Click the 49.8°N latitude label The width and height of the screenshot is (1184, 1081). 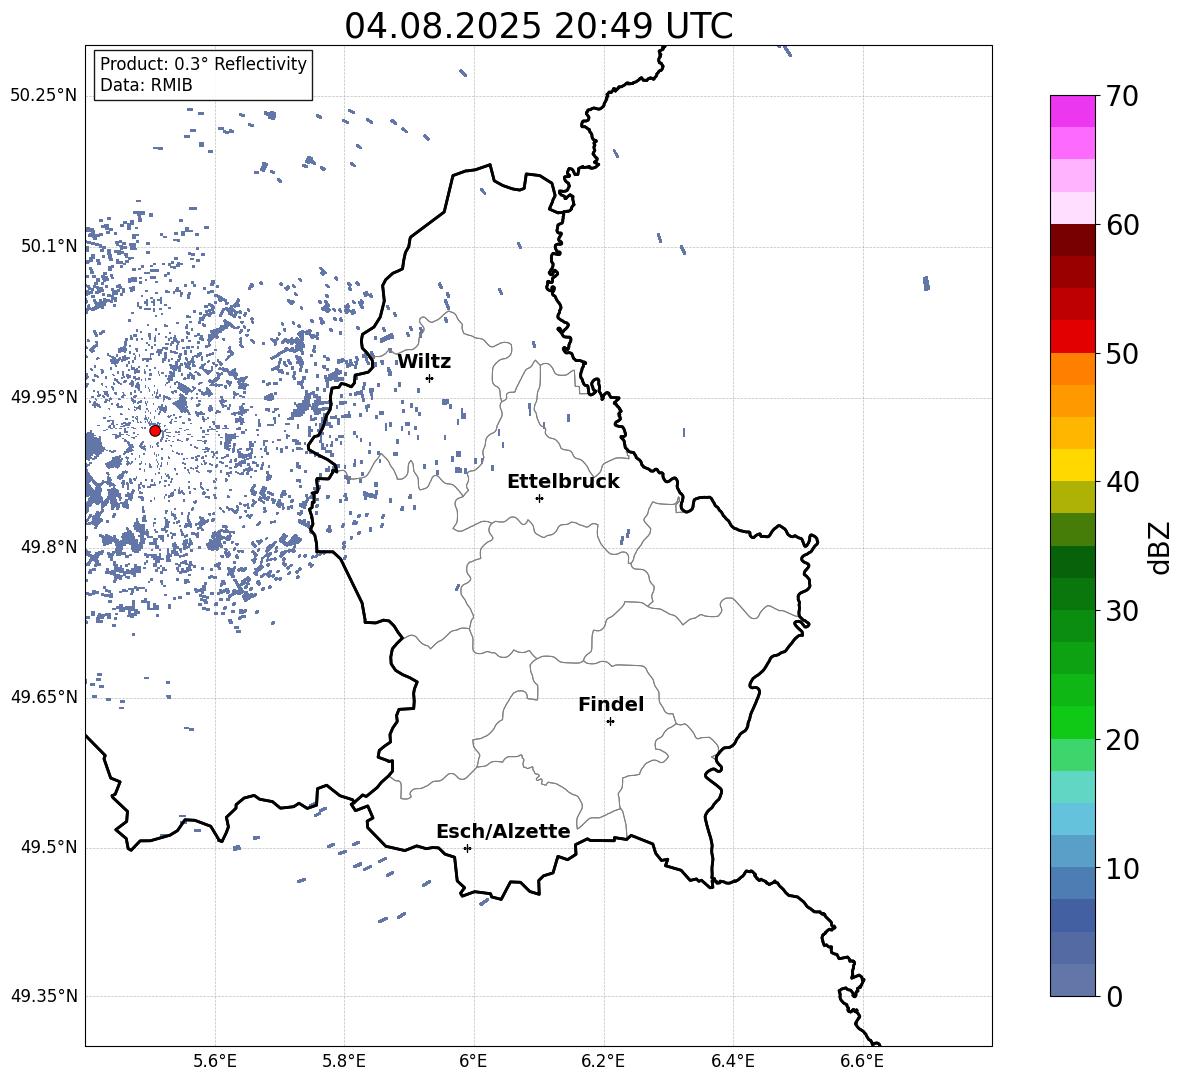[x=49, y=547]
